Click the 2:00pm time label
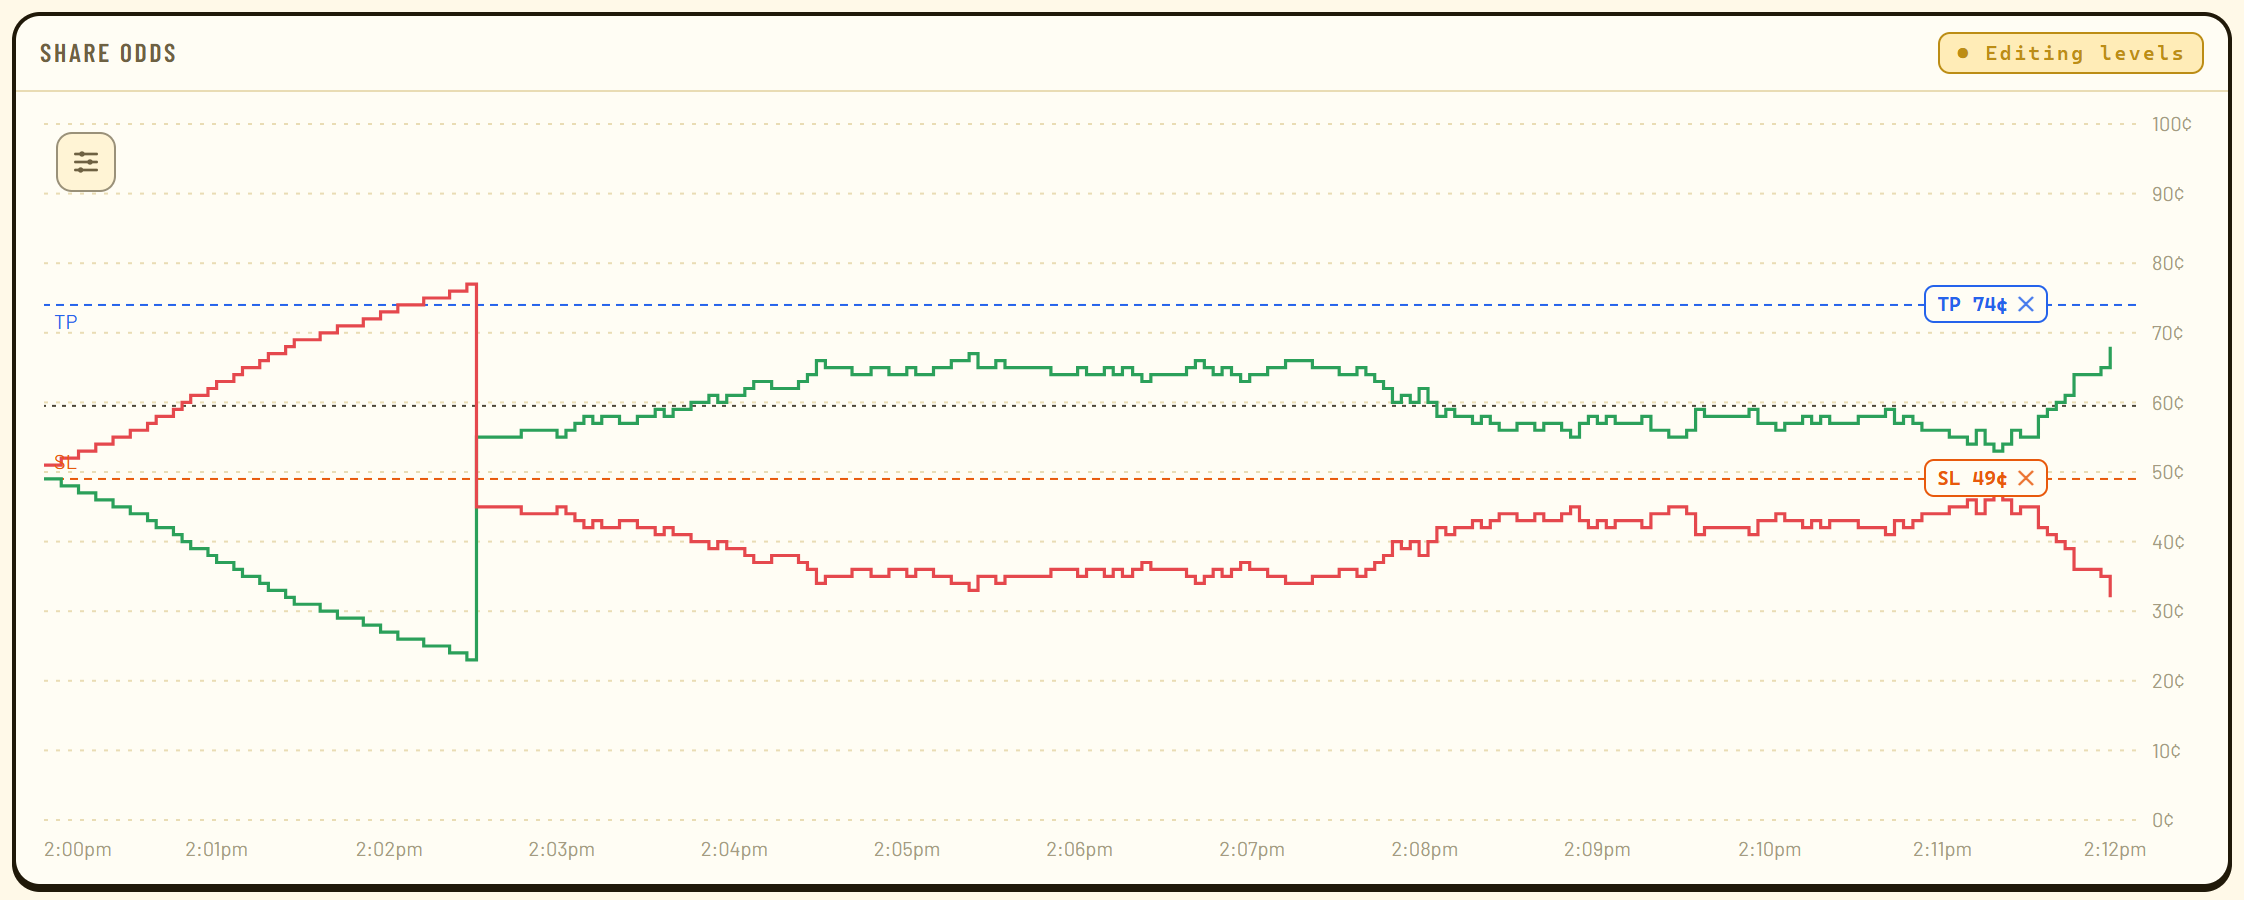 [x=78, y=849]
